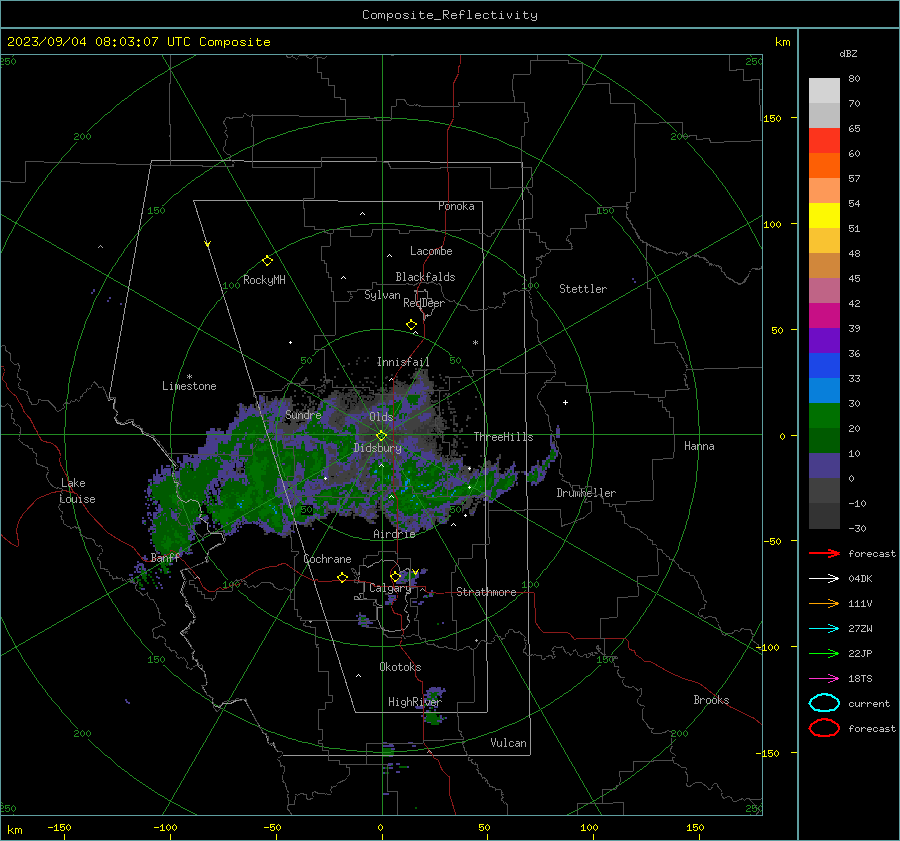Click the Sylvan label
Screen dimensions: 900x841
[x=382, y=295]
